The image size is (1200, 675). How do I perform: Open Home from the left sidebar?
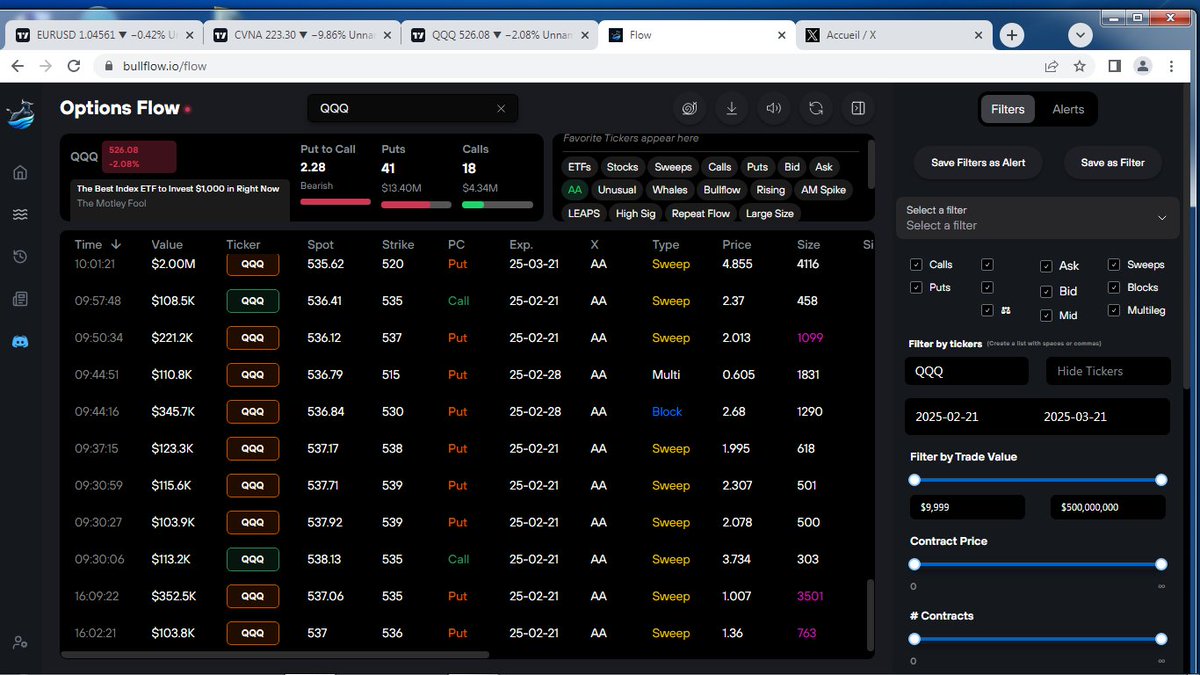20,173
